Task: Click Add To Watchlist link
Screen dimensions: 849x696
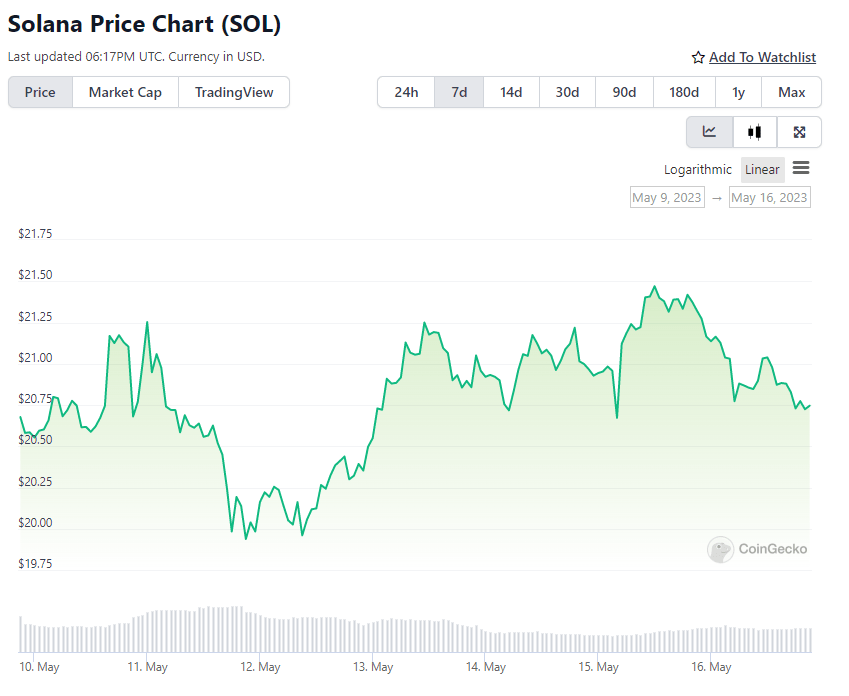Action: [762, 57]
